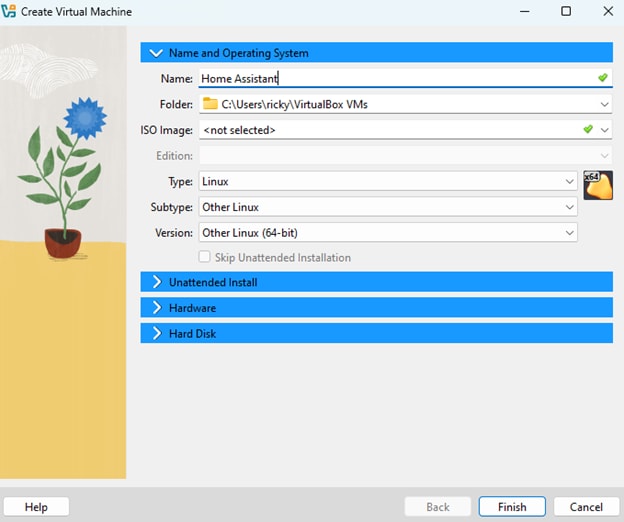
Task: Collapse the Name and Operating System section
Action: pos(376,53)
